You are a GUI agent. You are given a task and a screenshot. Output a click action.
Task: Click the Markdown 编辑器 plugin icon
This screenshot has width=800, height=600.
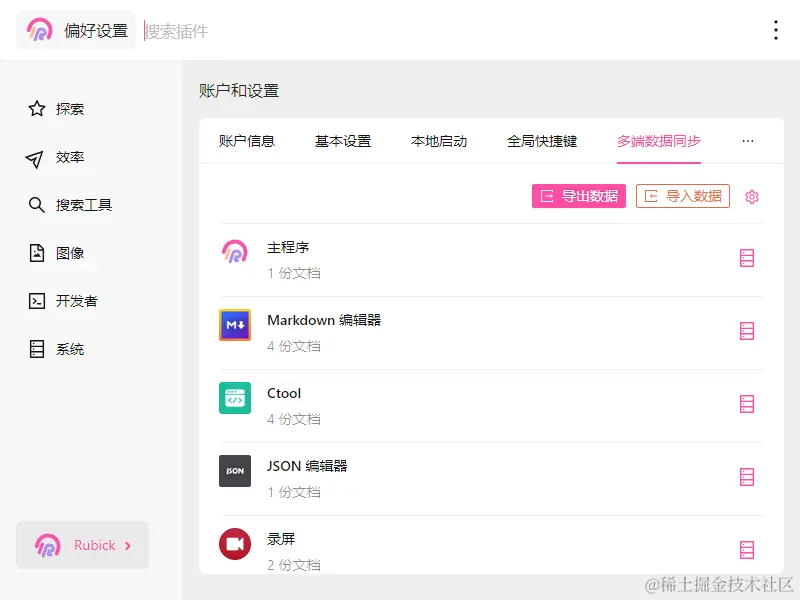(x=235, y=324)
